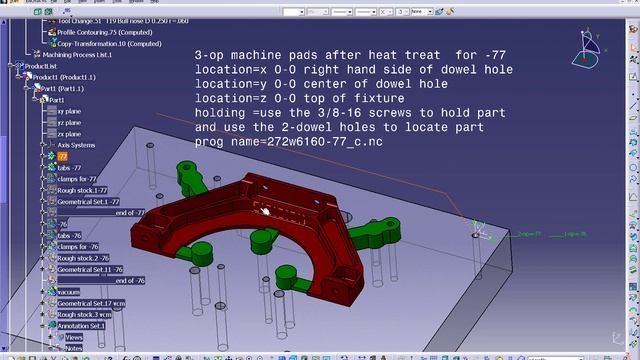This screenshot has height=360, width=640.
Task: Expand the -77 body node
Action: [42, 156]
